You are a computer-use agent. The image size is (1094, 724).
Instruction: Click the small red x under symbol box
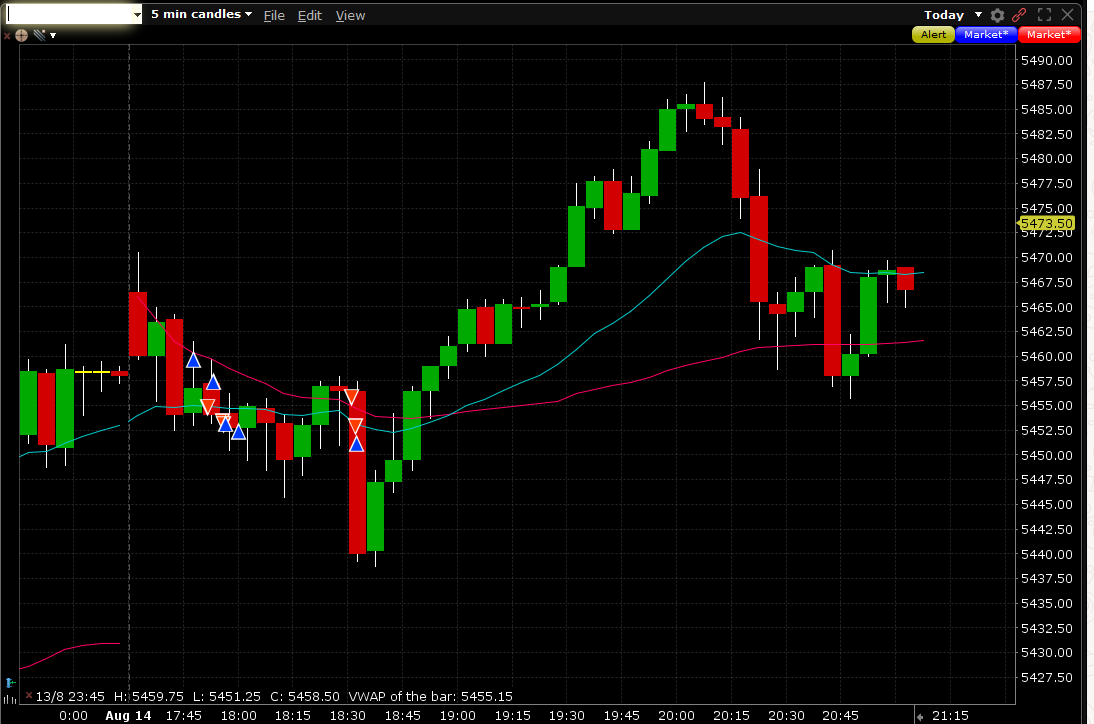pos(7,36)
